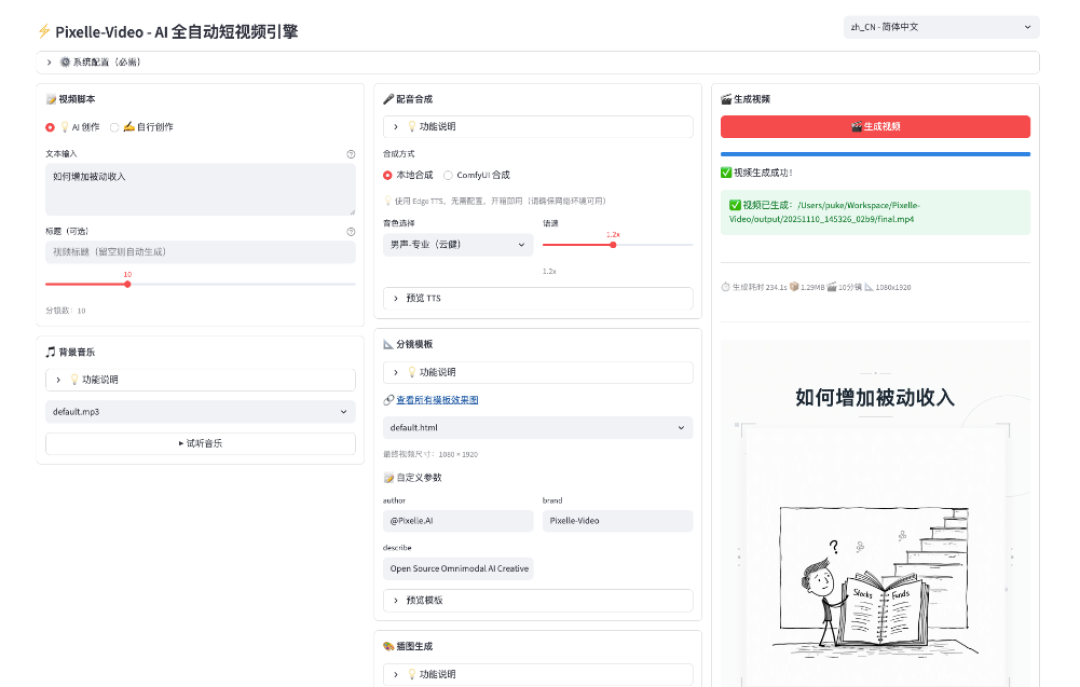Click the lightning bolt logo icon
1080x687 pixels.
(44, 32)
